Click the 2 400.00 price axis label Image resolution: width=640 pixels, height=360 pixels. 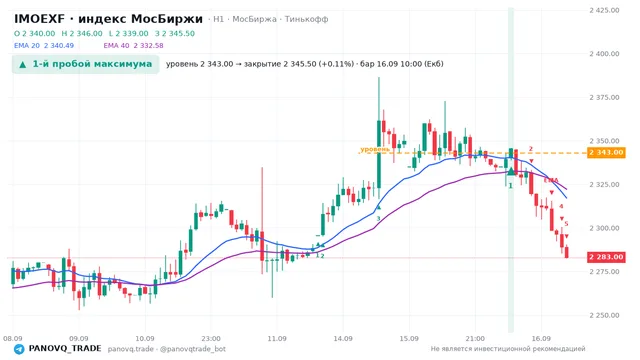pos(604,54)
